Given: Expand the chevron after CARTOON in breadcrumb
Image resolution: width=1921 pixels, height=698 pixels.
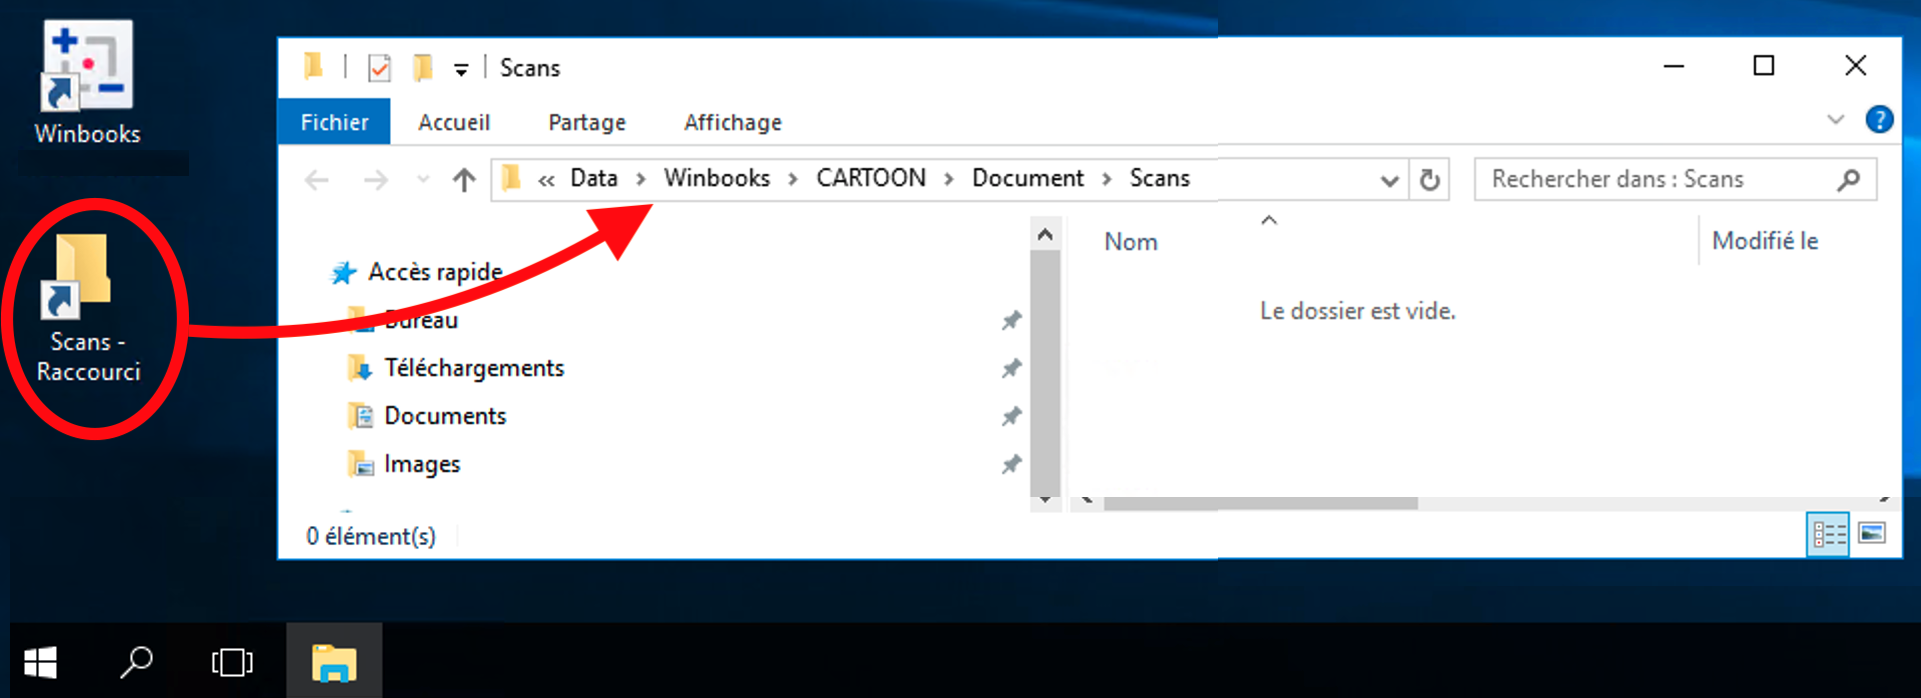Looking at the screenshot, I should click(949, 179).
